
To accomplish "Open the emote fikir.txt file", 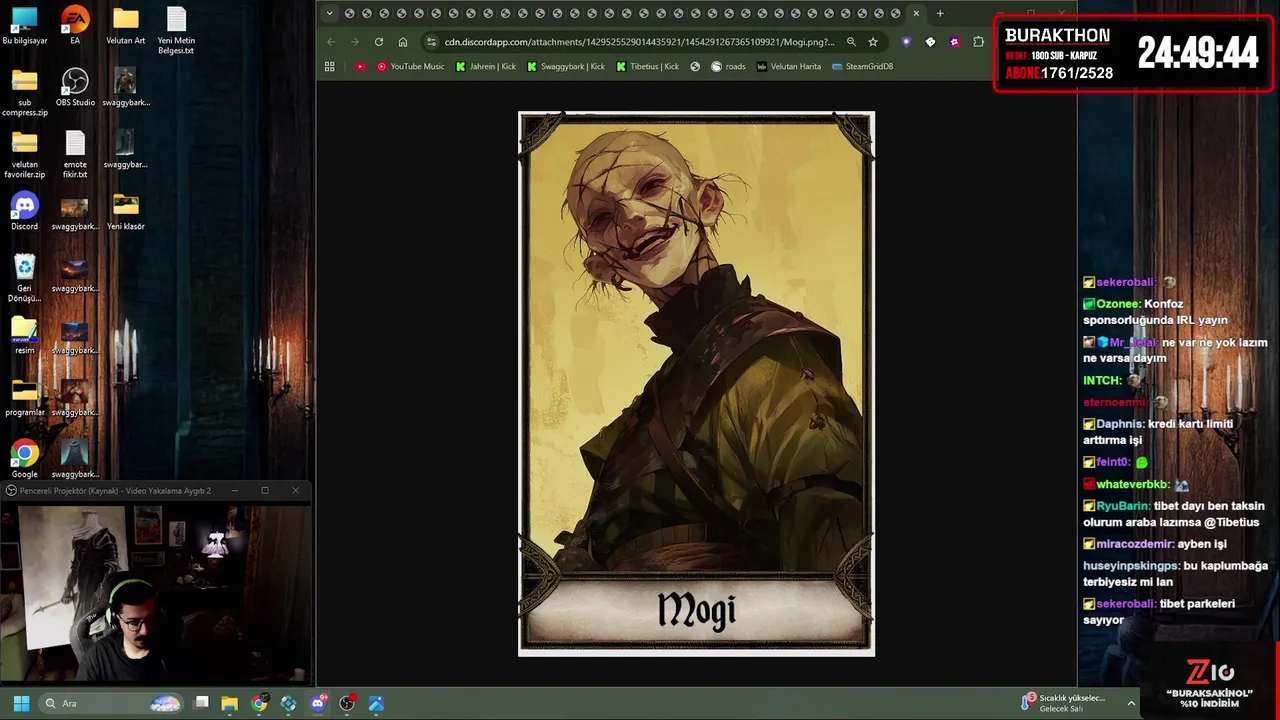I will pyautogui.click(x=75, y=155).
